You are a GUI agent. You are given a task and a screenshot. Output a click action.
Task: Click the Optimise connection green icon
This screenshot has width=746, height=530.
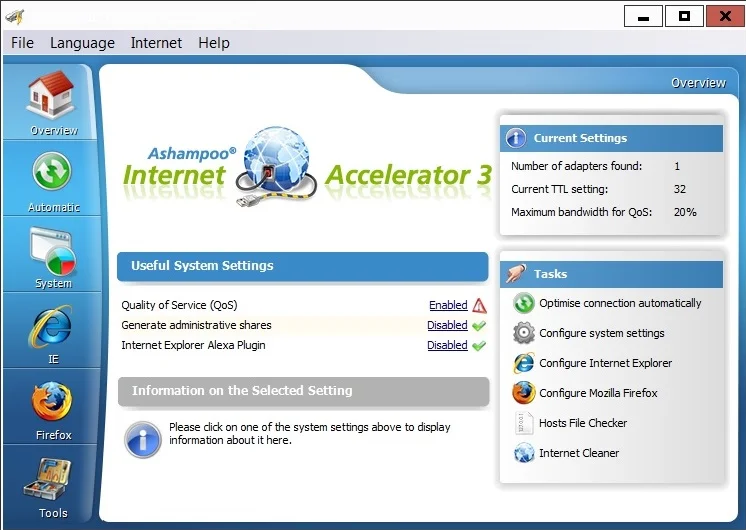point(524,304)
